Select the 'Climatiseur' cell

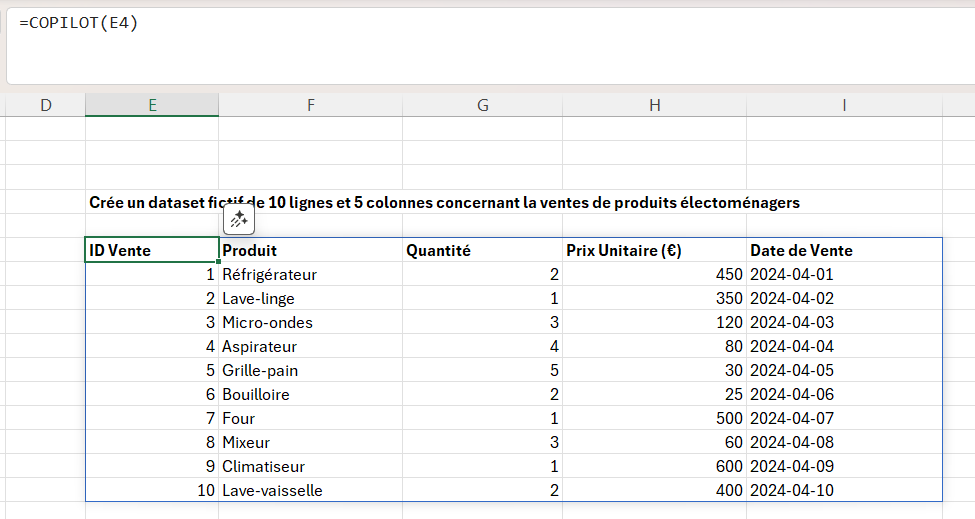pos(310,467)
